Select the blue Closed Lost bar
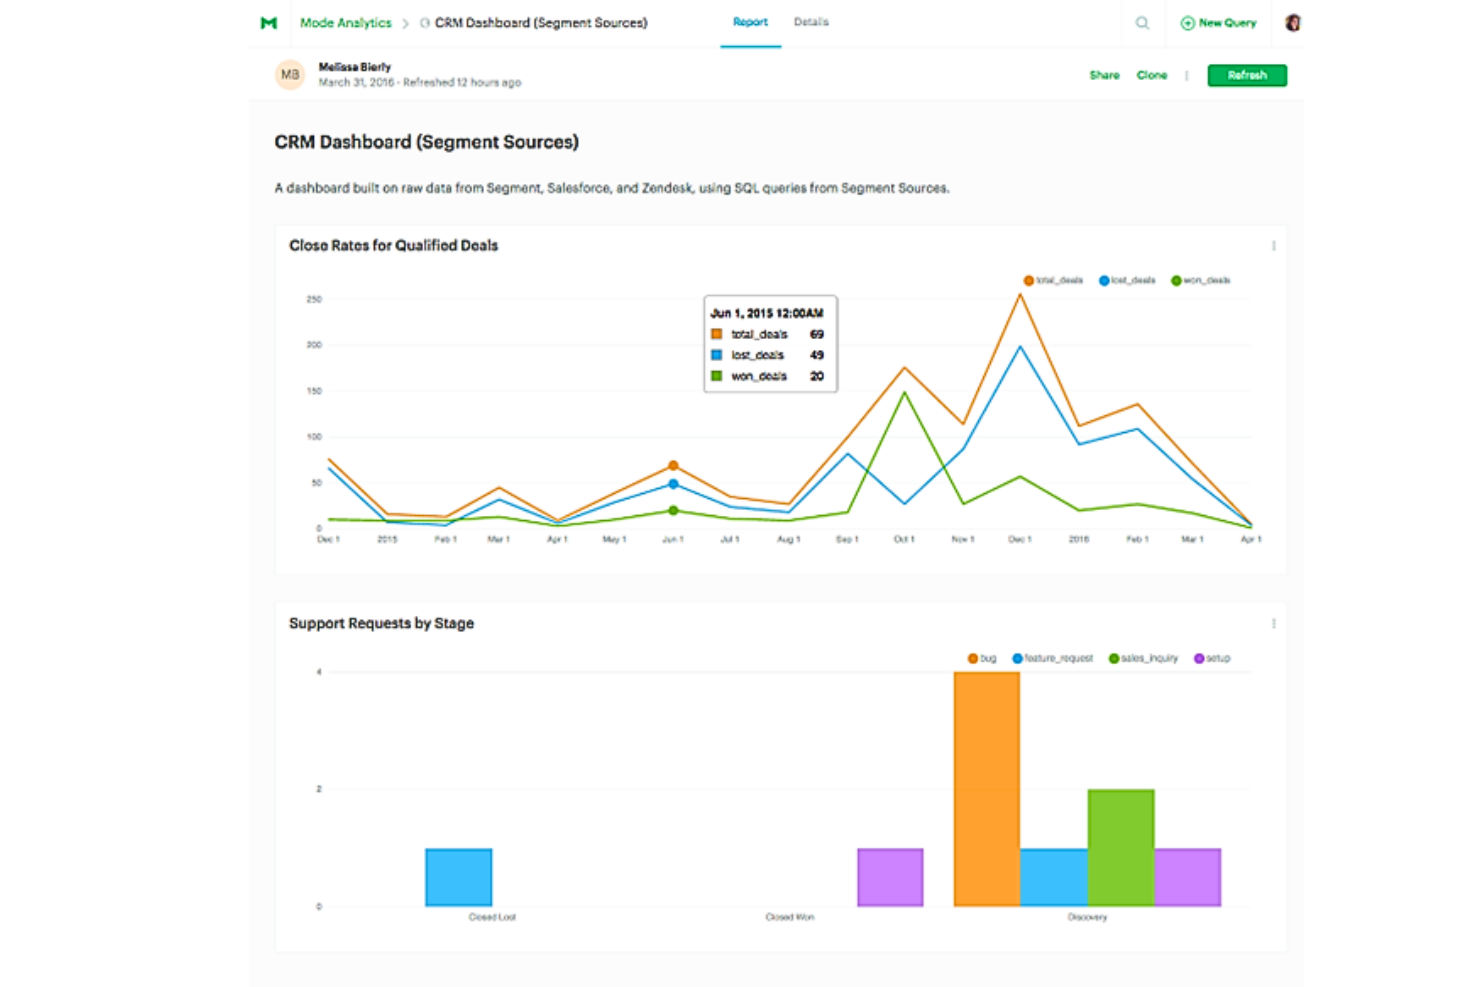This screenshot has height=987, width=1480. [x=459, y=877]
